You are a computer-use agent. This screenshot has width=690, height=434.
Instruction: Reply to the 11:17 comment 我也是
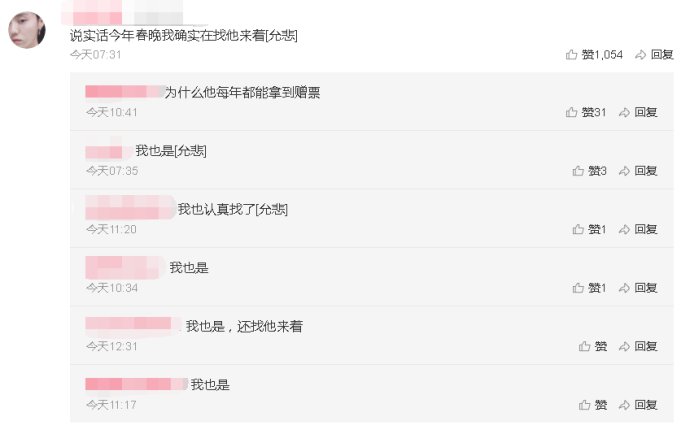tap(638, 405)
